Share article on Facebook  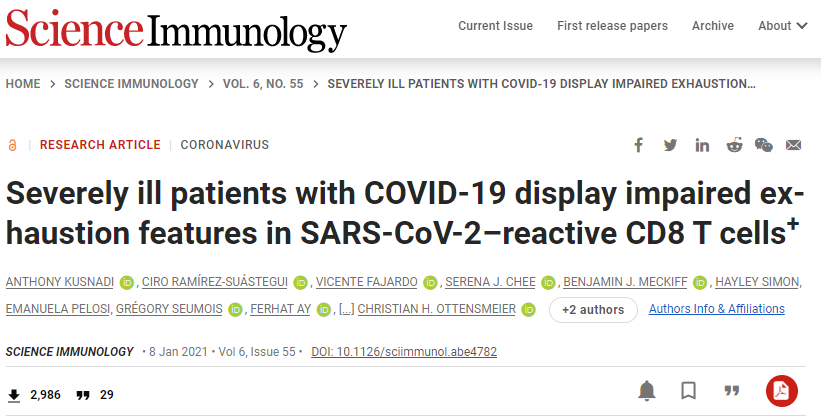click(x=639, y=145)
